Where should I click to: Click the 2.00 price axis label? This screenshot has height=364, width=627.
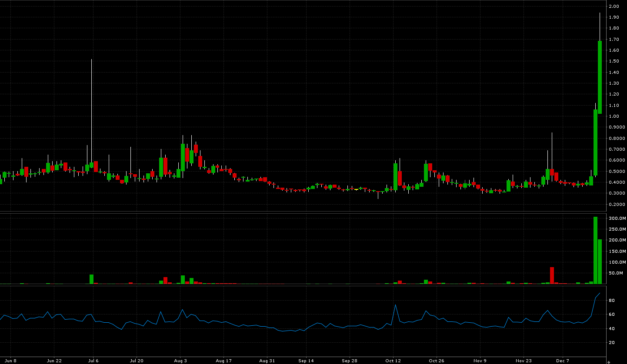pos(614,6)
